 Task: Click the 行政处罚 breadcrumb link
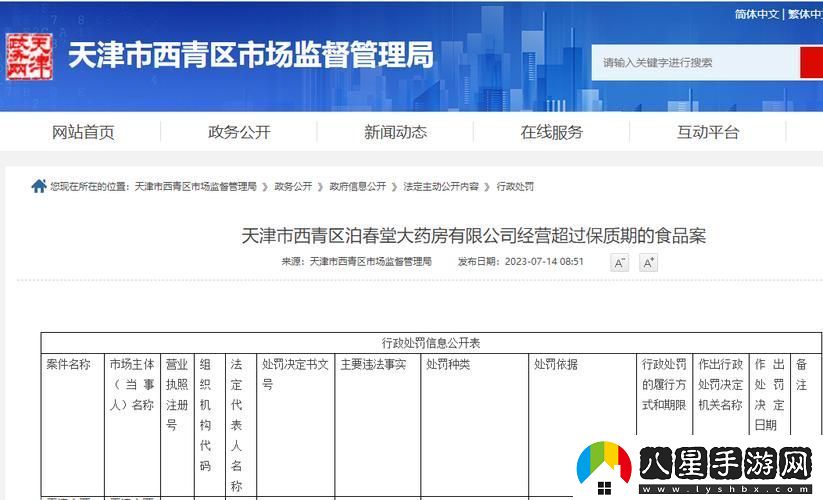coord(515,186)
